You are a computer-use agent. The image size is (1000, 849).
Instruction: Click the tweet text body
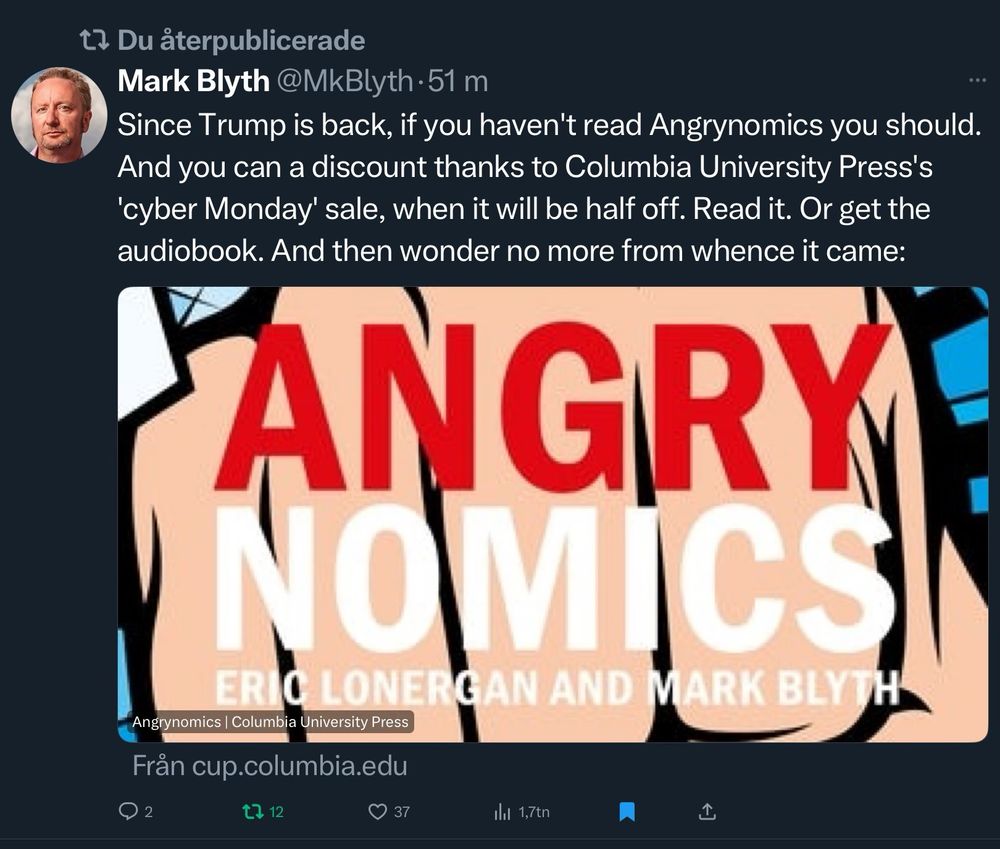pos(549,188)
